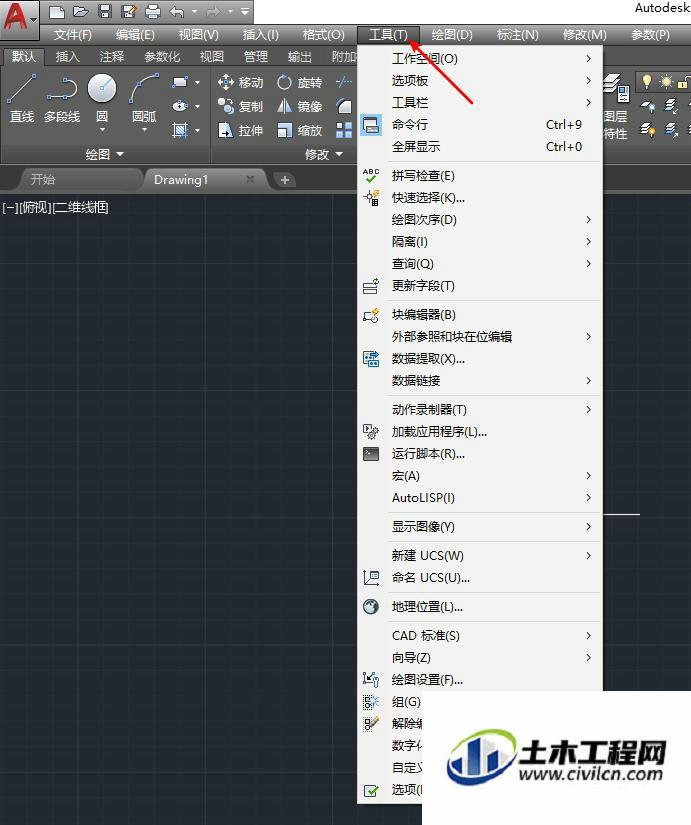The height and width of the screenshot is (825, 691).
Task: Open the quick access toolbar customize dropdown
Action: coord(245,11)
